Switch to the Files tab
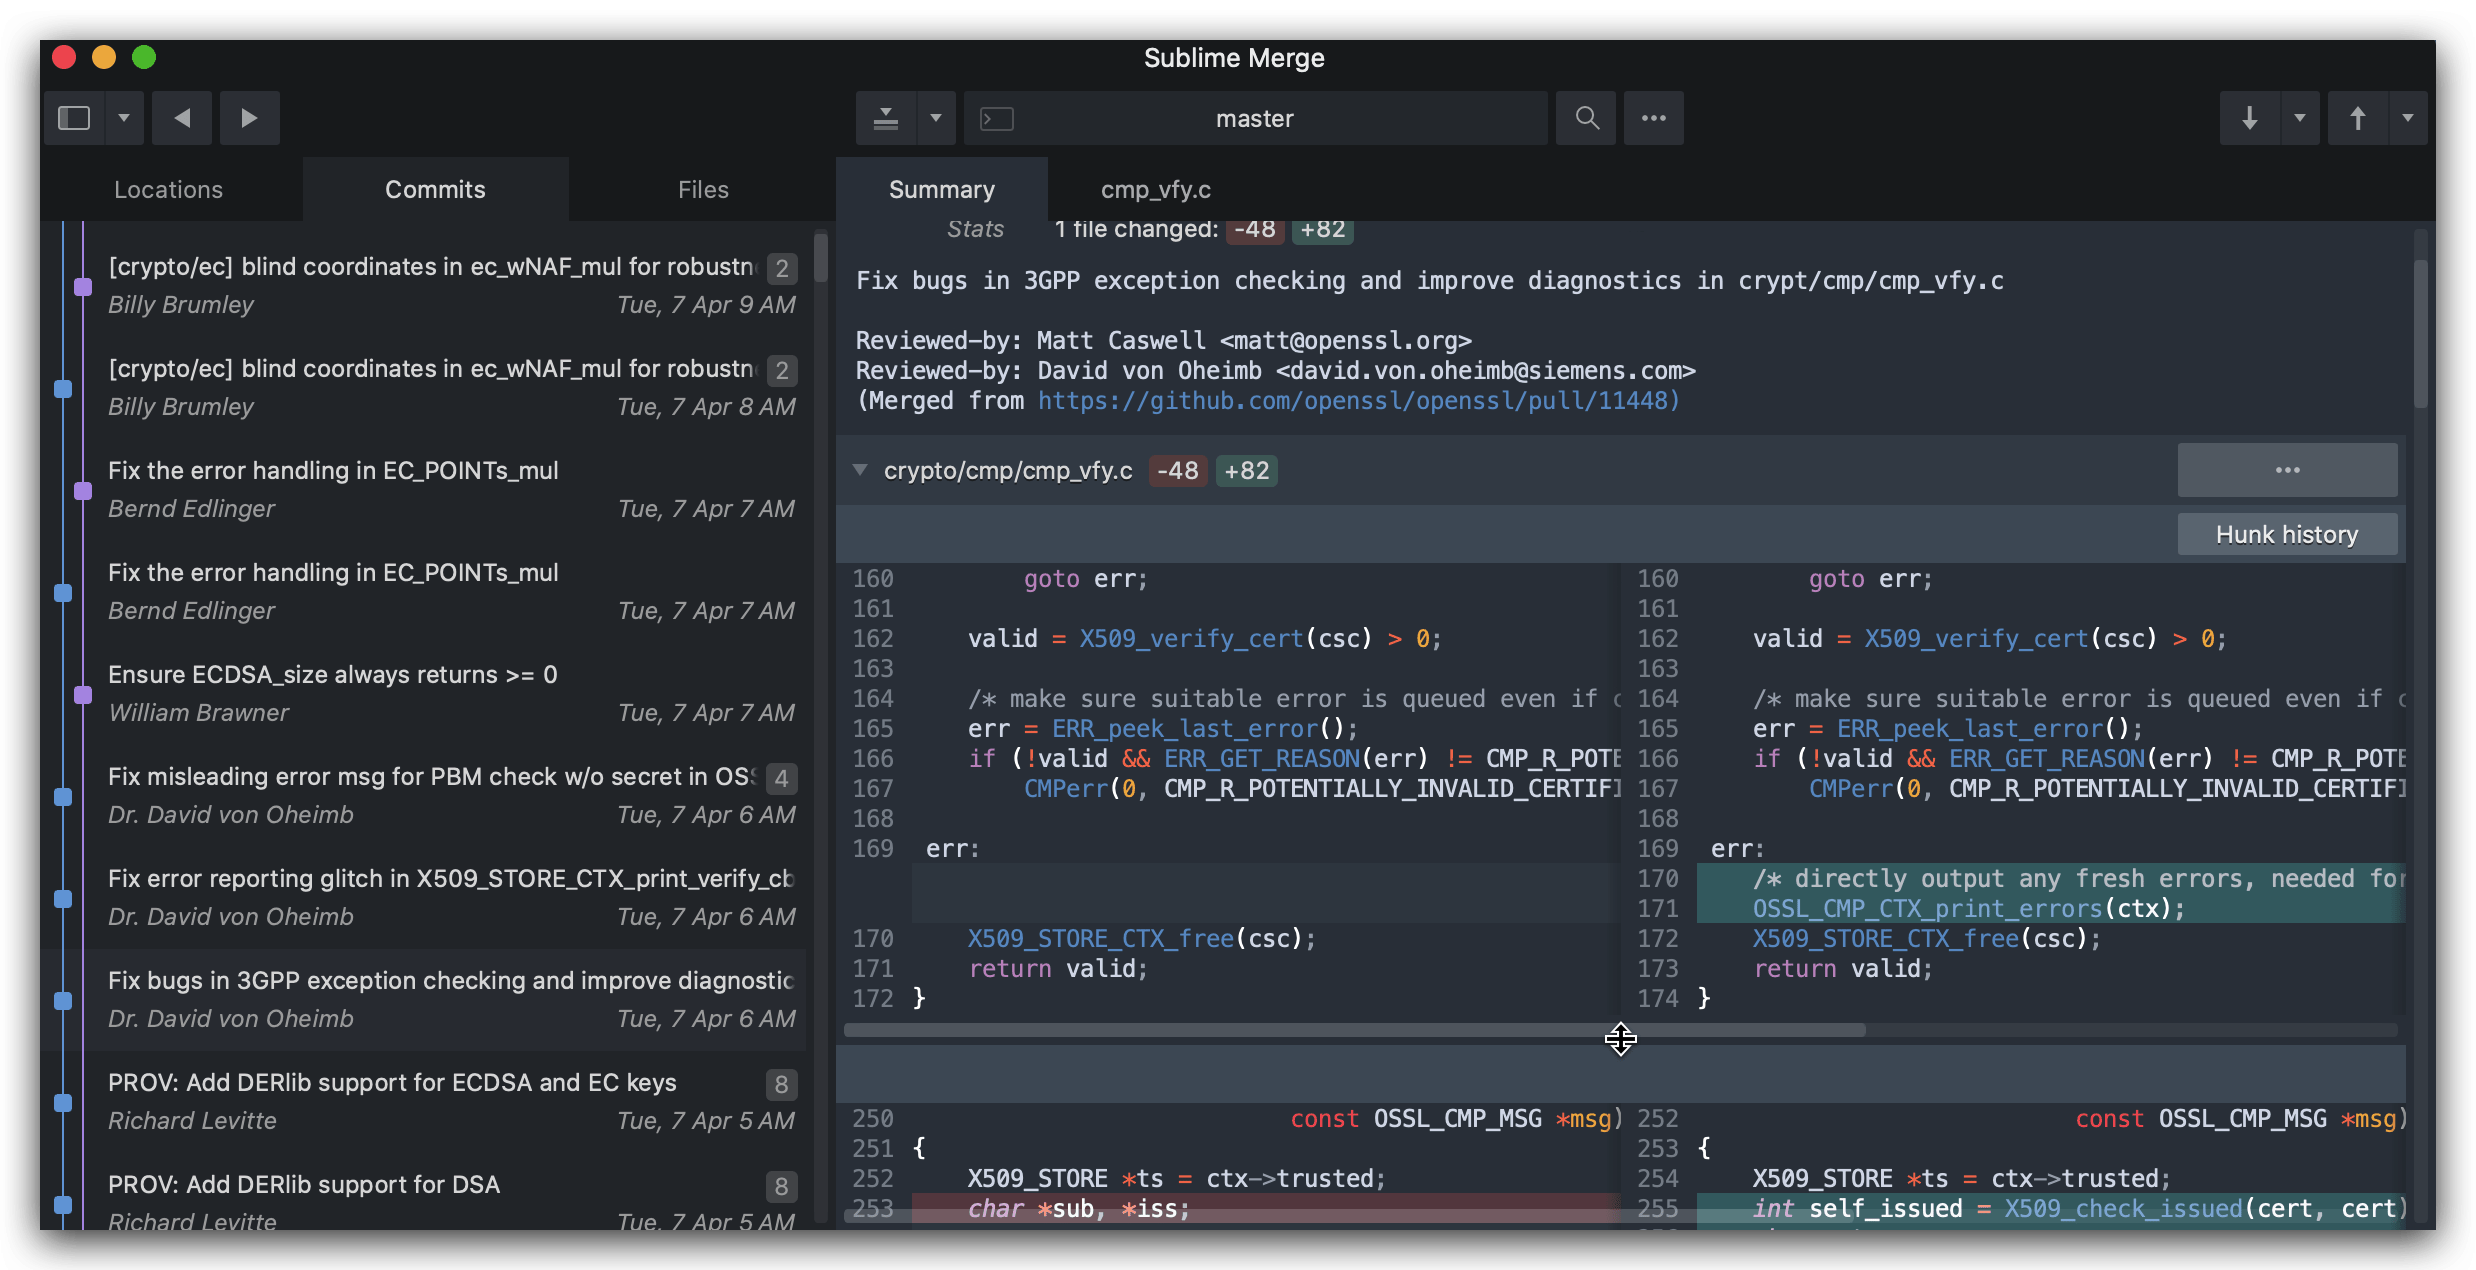This screenshot has height=1270, width=2476. point(703,189)
